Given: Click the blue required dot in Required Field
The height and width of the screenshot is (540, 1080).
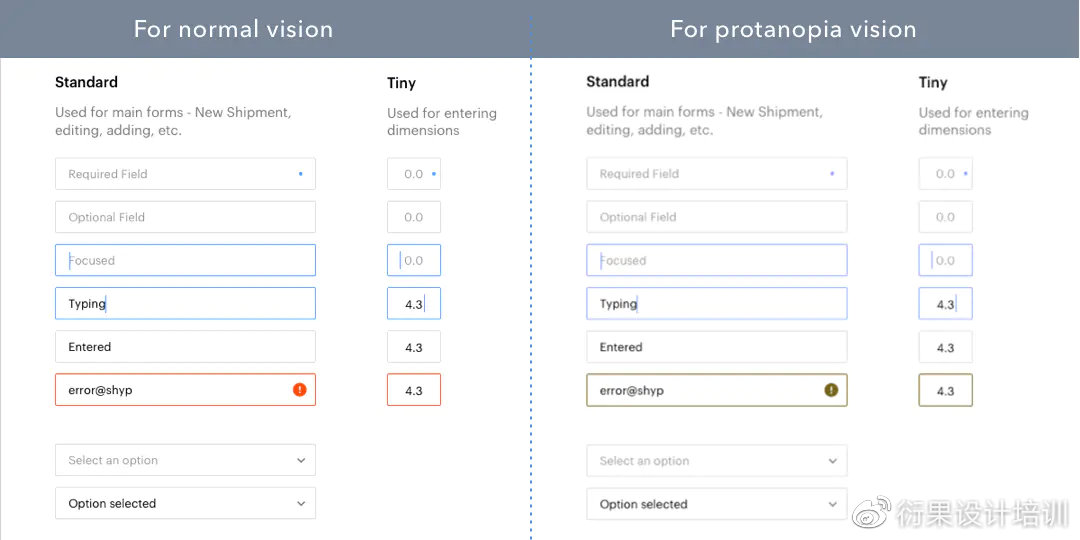Looking at the screenshot, I should 300,174.
